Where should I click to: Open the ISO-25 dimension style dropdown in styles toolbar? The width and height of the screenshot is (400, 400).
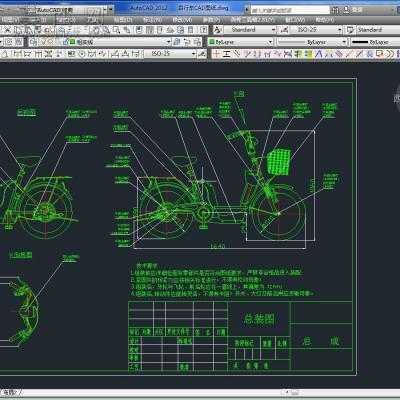point(340,30)
